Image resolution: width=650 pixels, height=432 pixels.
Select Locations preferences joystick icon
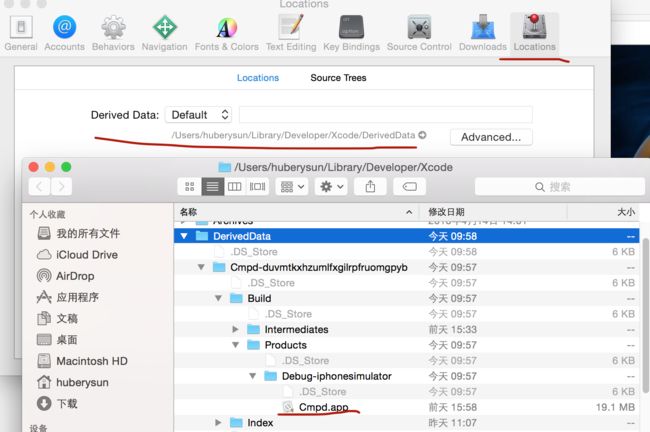534,27
